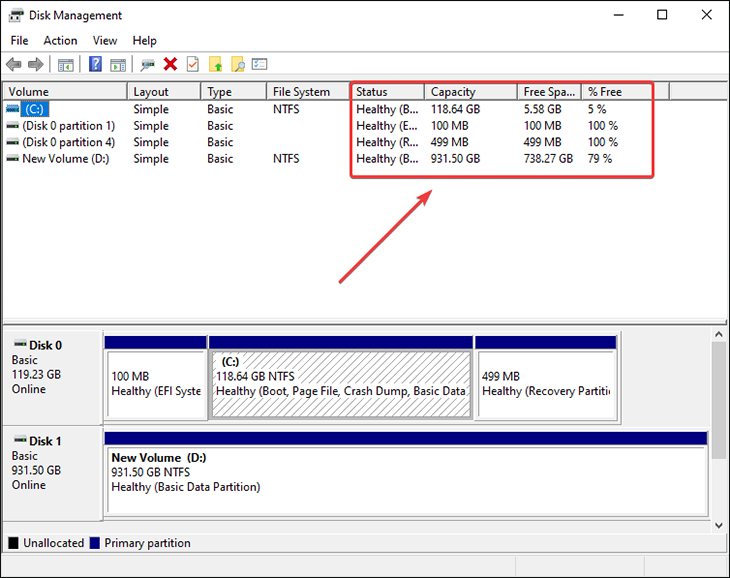
Task: Select the (C:) volume in list
Action: click(x=36, y=109)
